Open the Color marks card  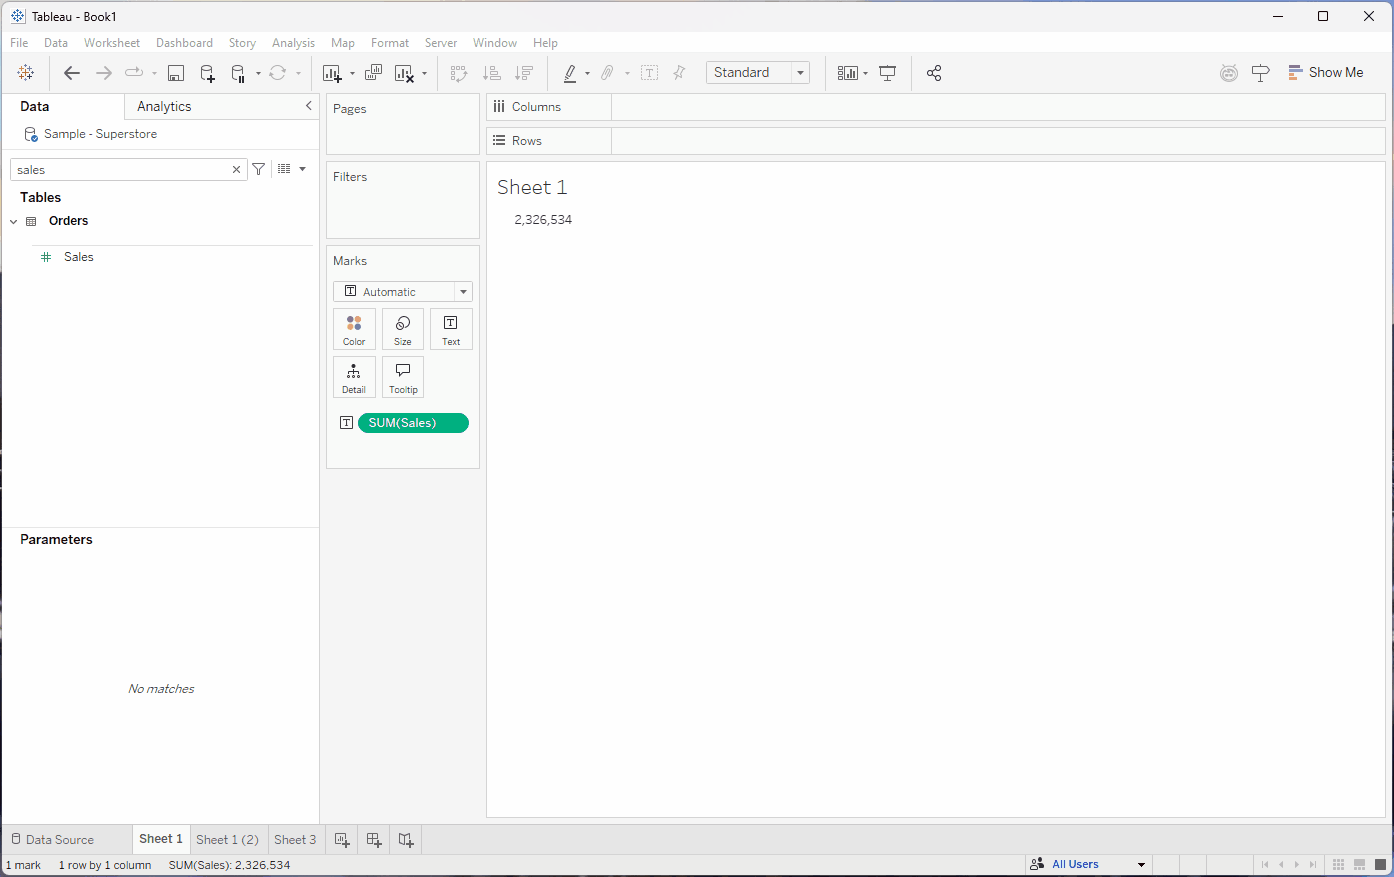354,329
